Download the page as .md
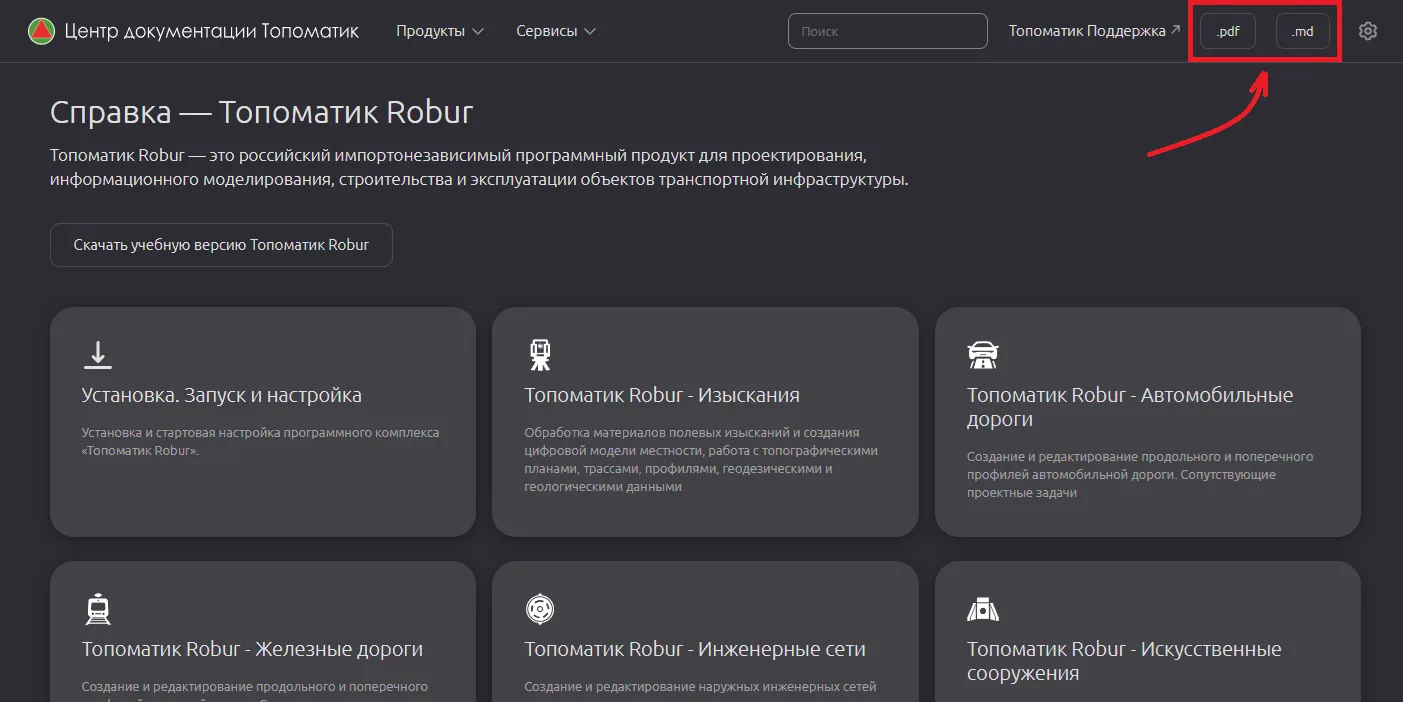Screen dimensions: 1403x702 click(1303, 31)
